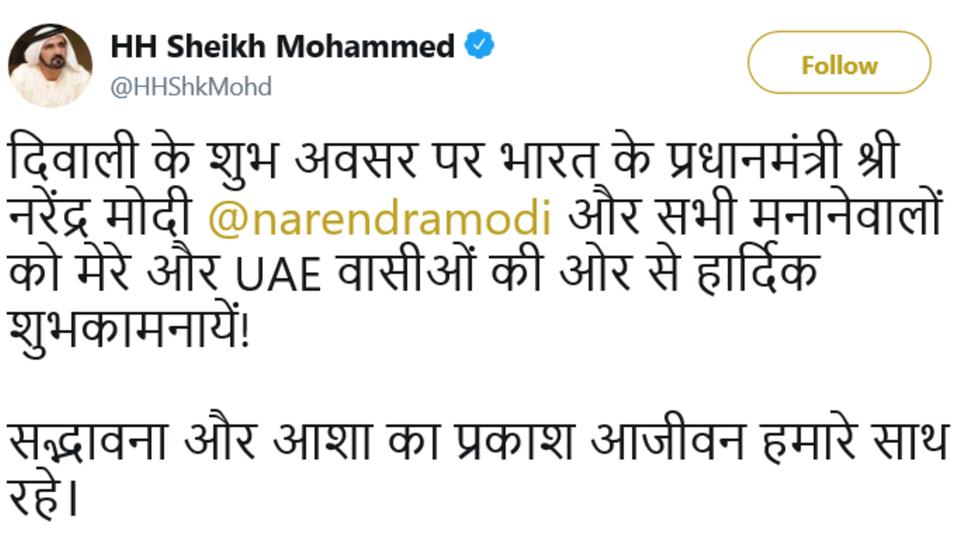Image resolution: width=960 pixels, height=540 pixels.
Task: Click the word शुभकामनायें! in the tweet
Action: 131,330
